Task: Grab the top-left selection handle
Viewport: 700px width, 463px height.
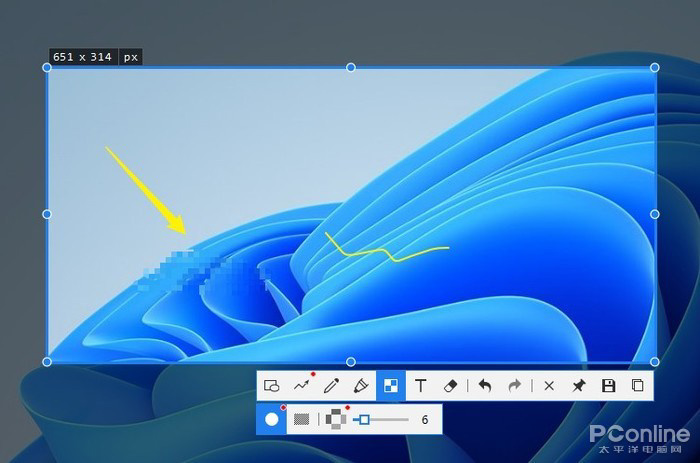Action: [47, 67]
